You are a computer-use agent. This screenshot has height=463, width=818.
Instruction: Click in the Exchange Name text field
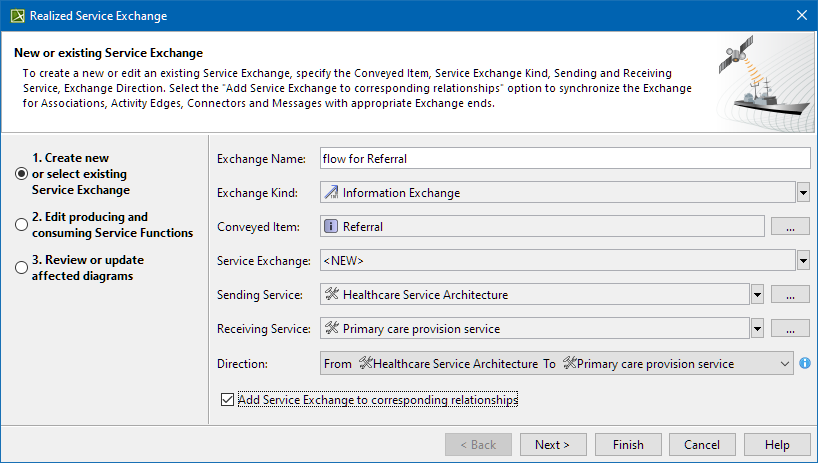pyautogui.click(x=563, y=158)
